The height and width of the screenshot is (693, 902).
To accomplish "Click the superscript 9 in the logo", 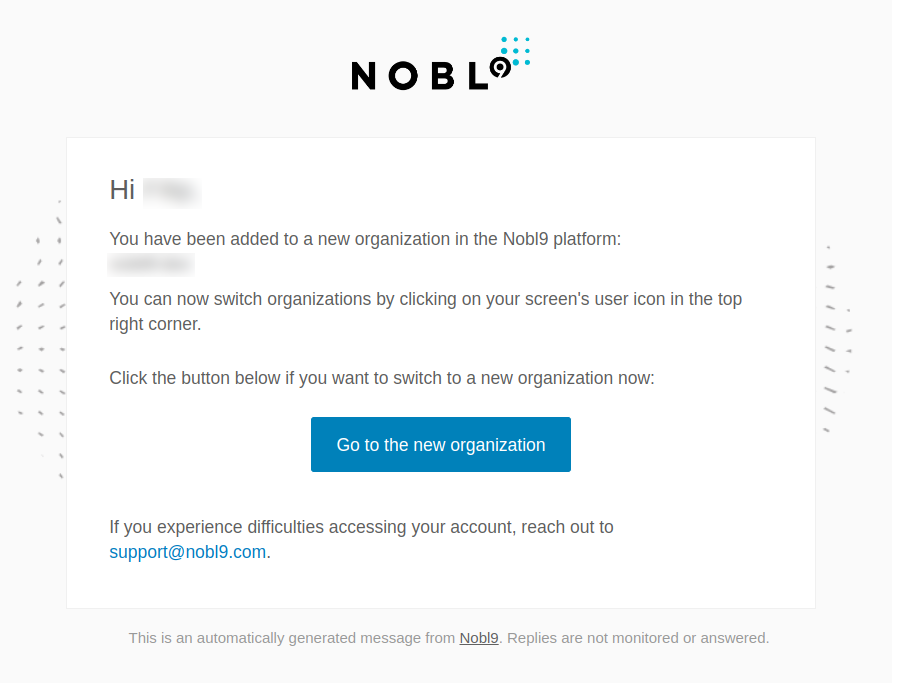I will (x=500, y=69).
